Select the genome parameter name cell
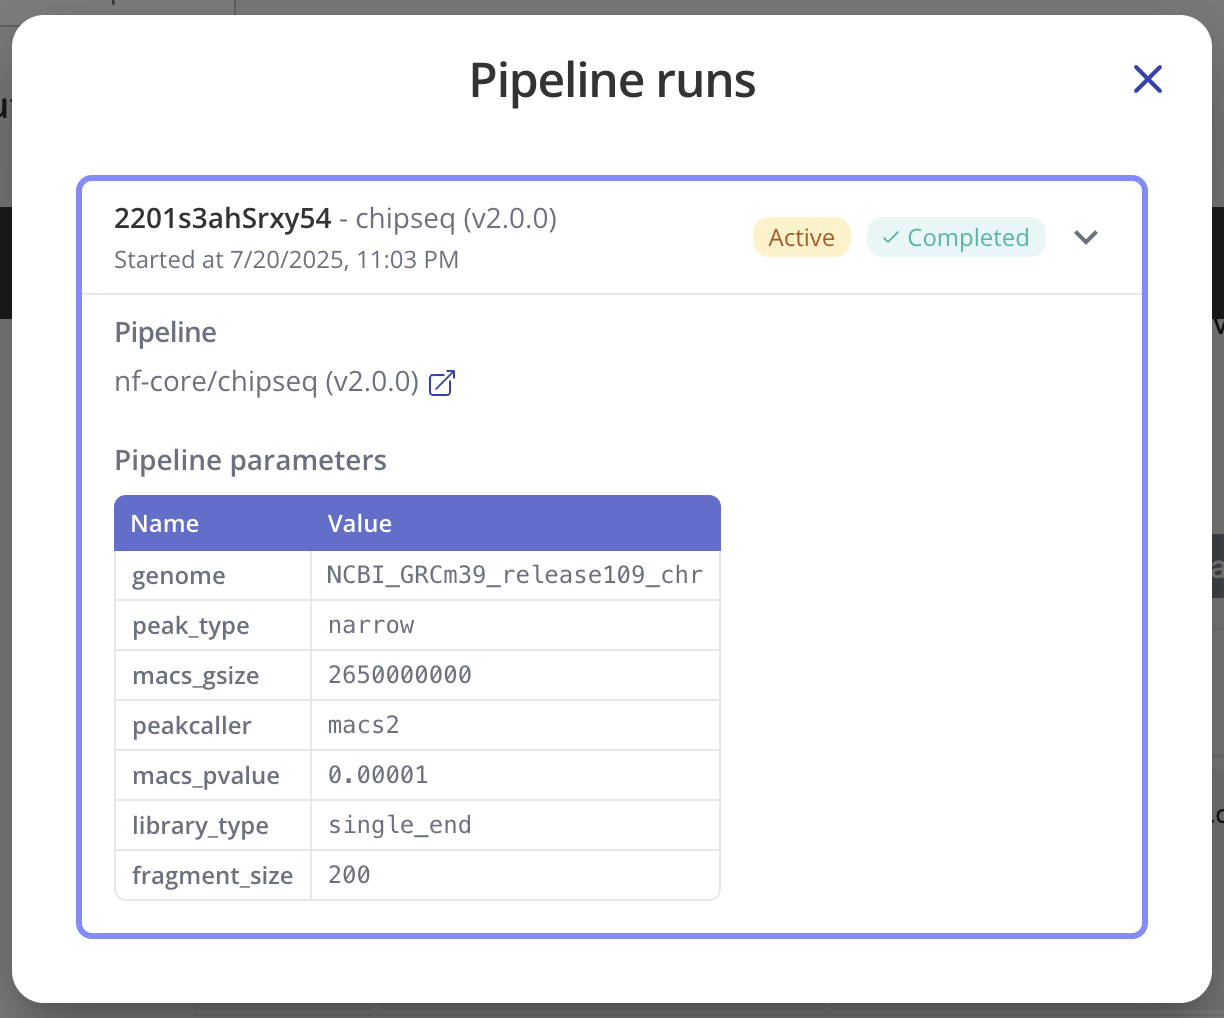The width and height of the screenshot is (1224, 1018). pos(179,576)
